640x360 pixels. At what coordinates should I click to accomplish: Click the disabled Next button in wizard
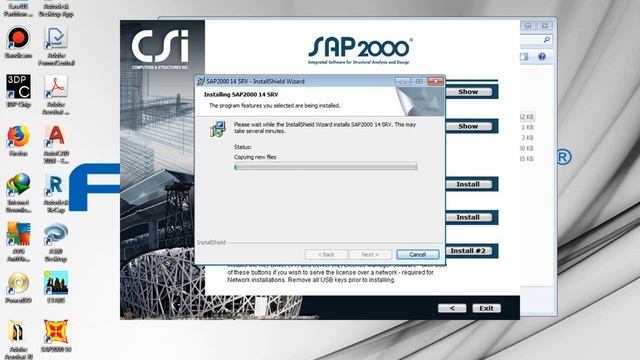pos(370,255)
